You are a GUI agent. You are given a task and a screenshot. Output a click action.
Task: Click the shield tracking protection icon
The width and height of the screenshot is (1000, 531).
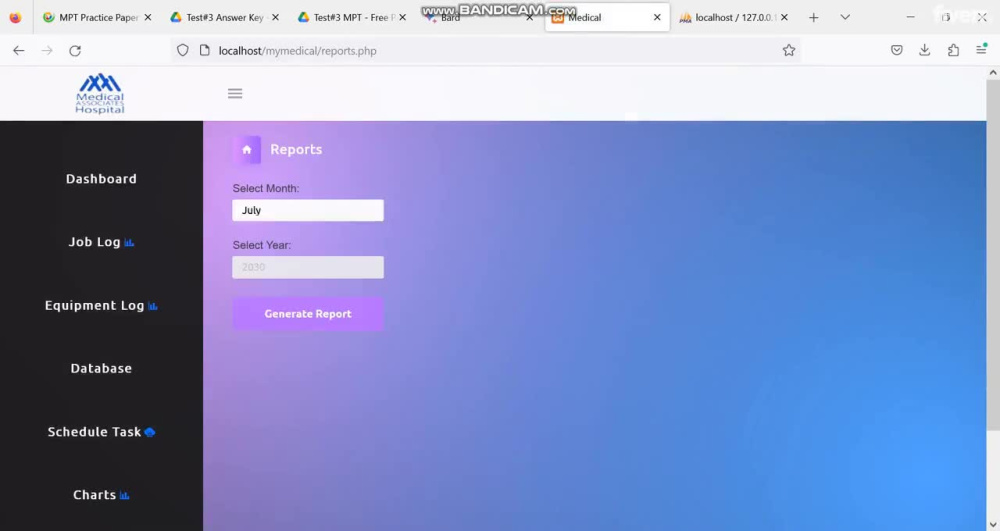tap(183, 50)
